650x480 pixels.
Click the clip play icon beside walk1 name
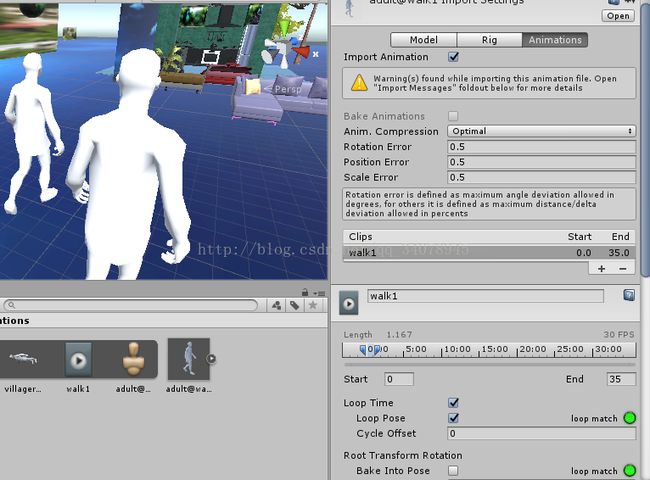tap(349, 303)
